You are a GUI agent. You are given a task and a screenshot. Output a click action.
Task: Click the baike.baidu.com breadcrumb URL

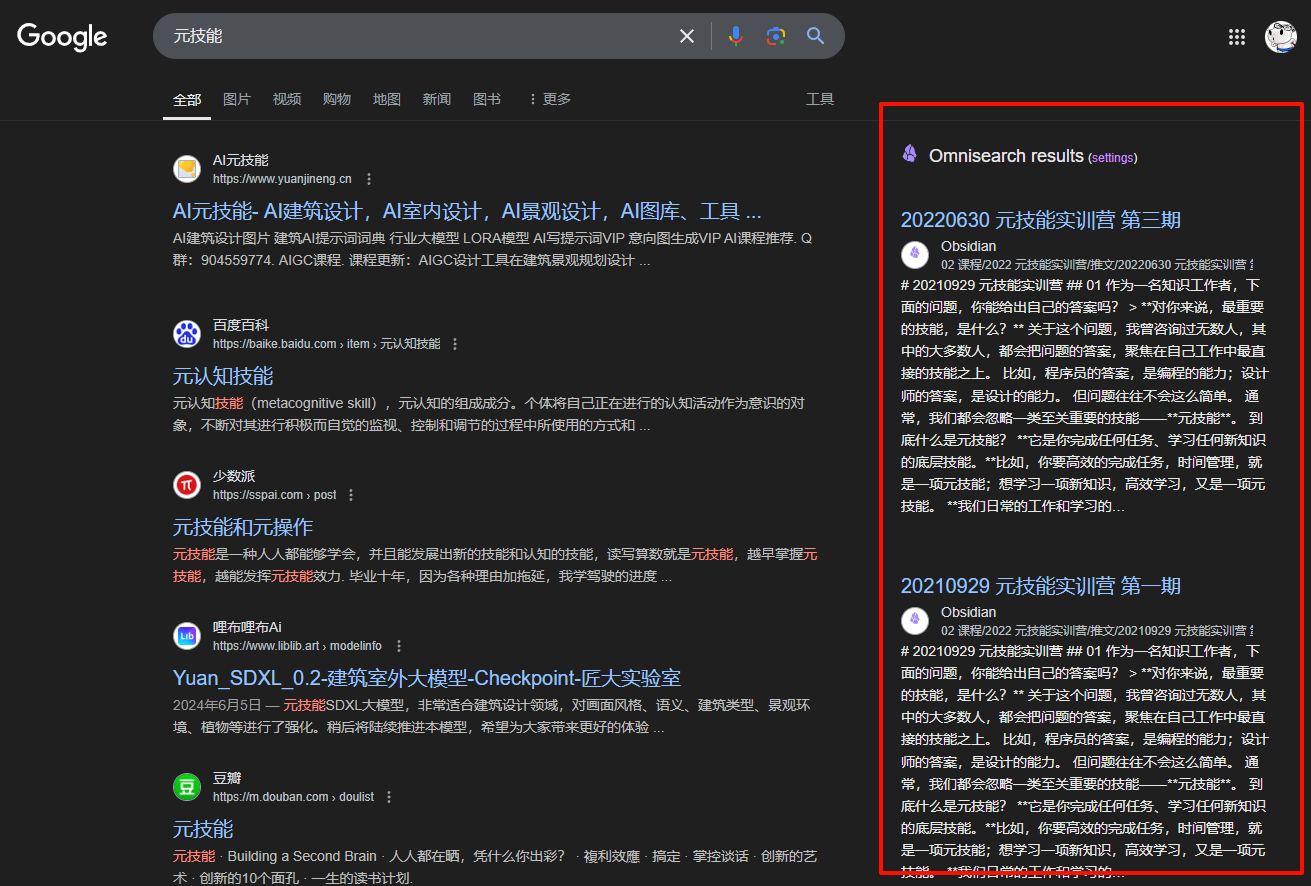pyautogui.click(x=326, y=344)
